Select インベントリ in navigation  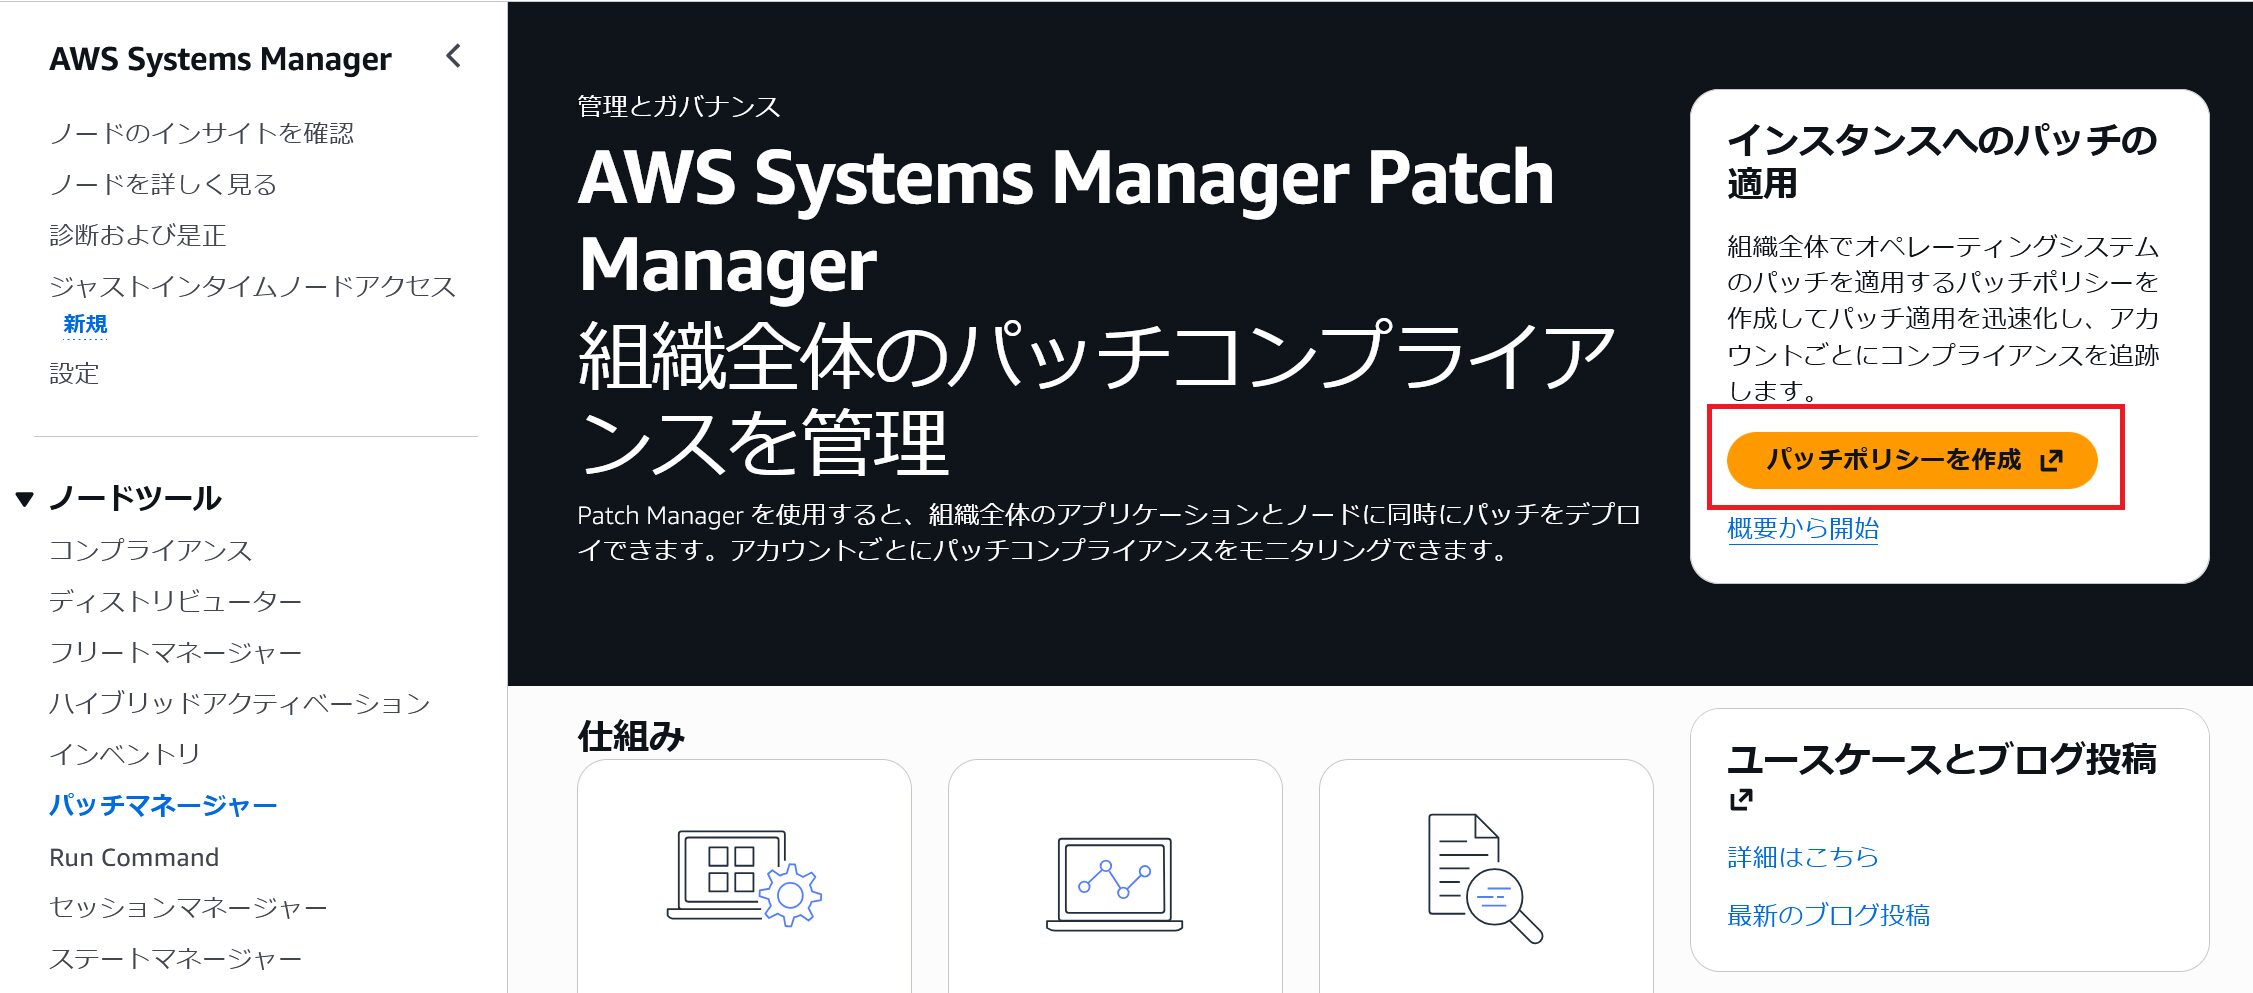click(125, 754)
